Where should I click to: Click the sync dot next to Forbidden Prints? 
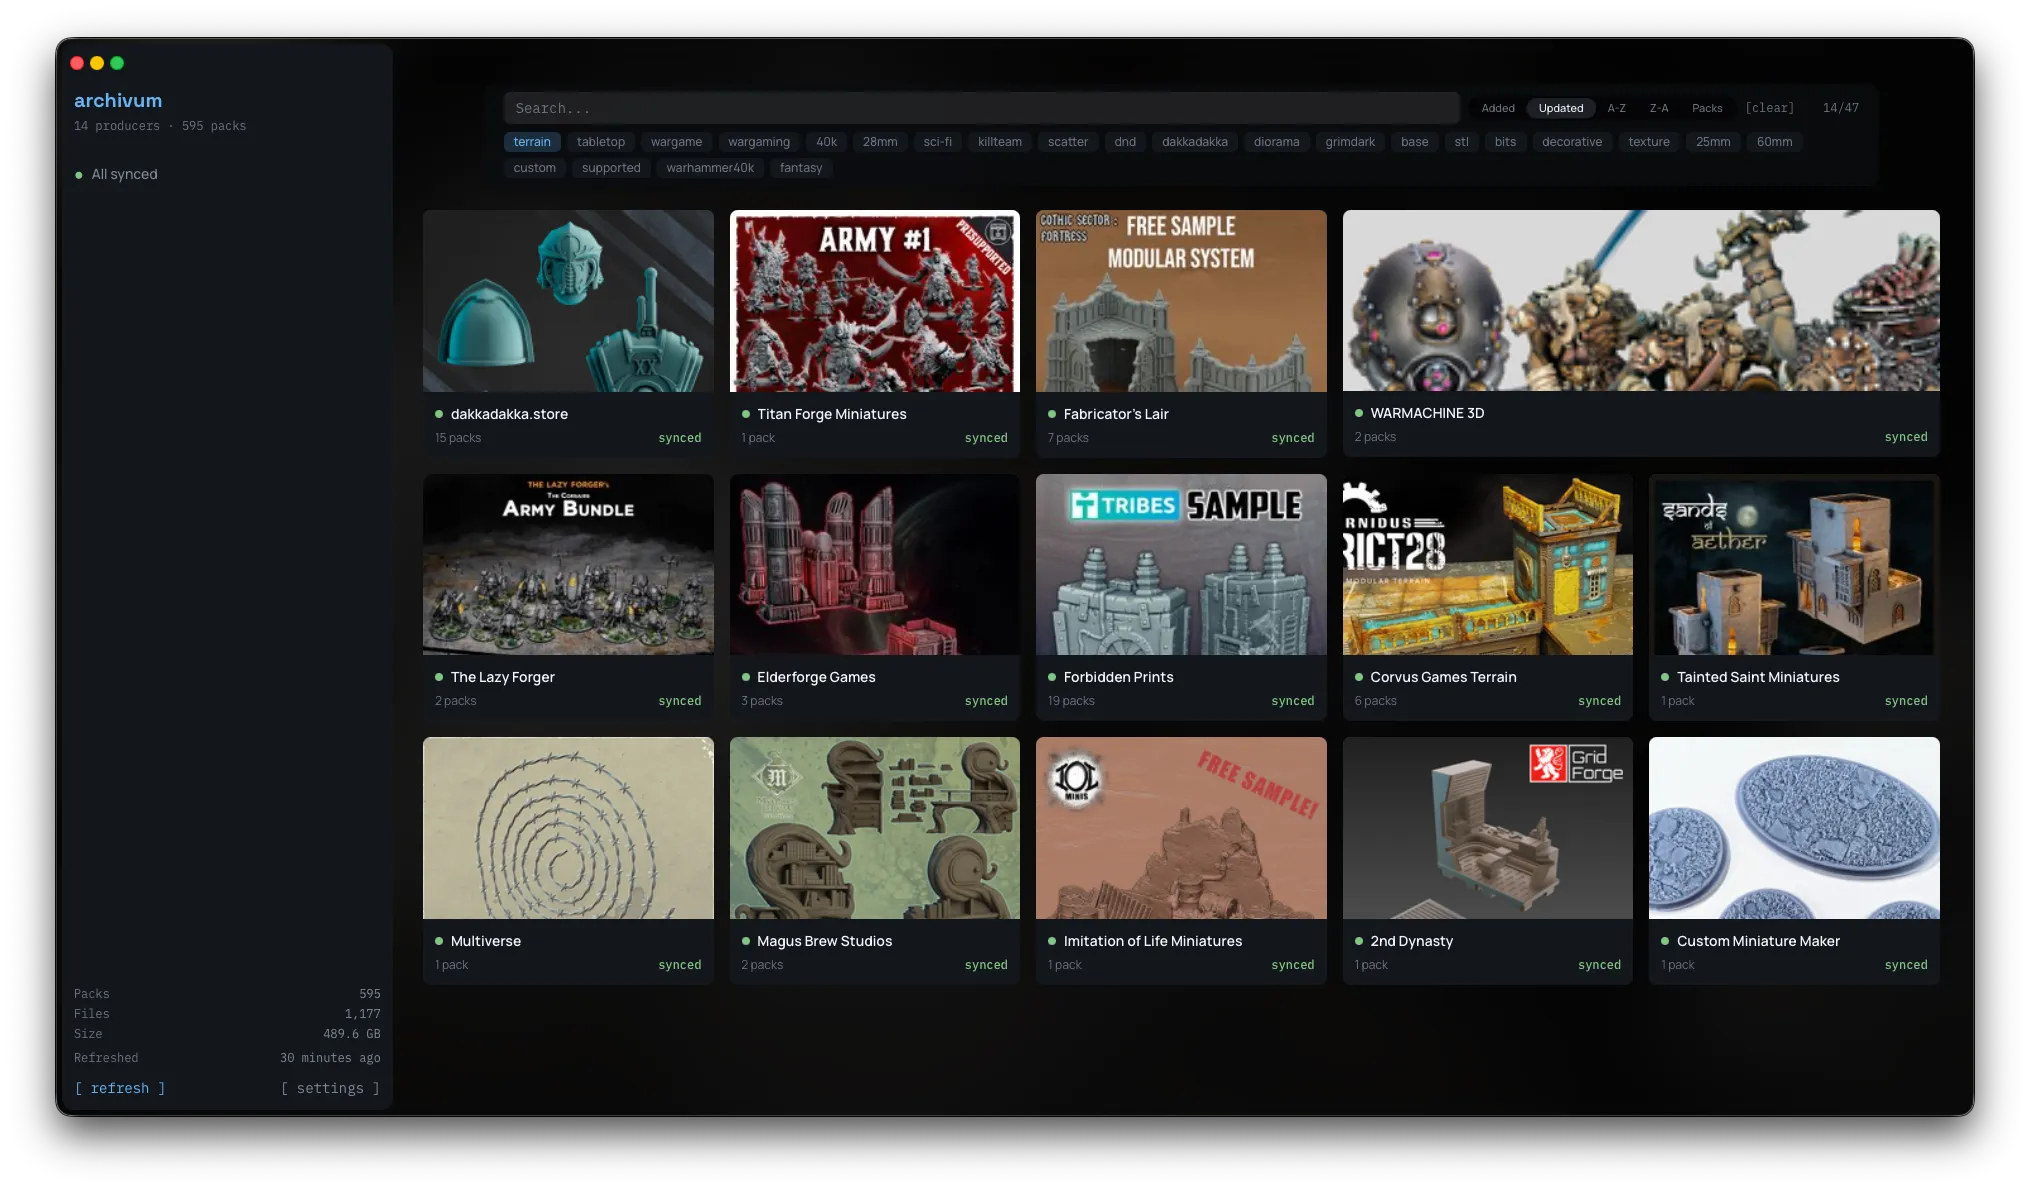coord(1052,677)
